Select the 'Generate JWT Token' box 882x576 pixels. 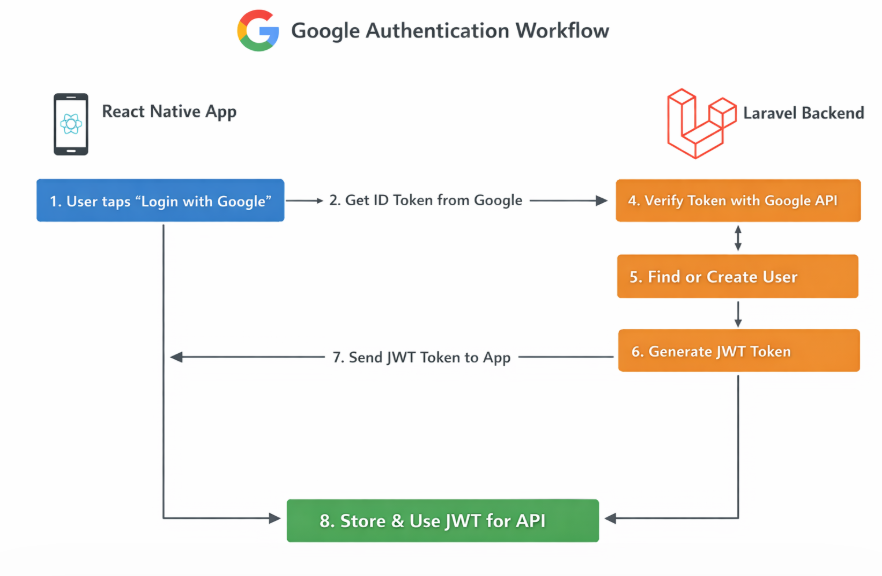tap(739, 350)
